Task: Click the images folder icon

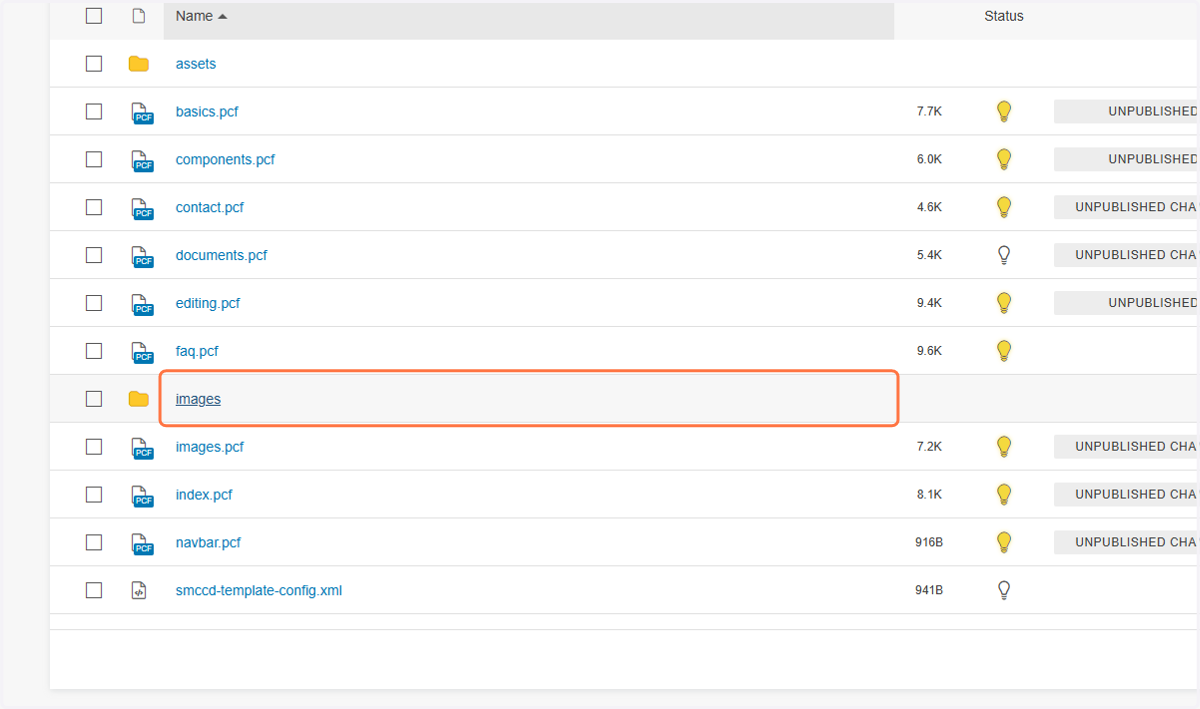Action: 139,399
